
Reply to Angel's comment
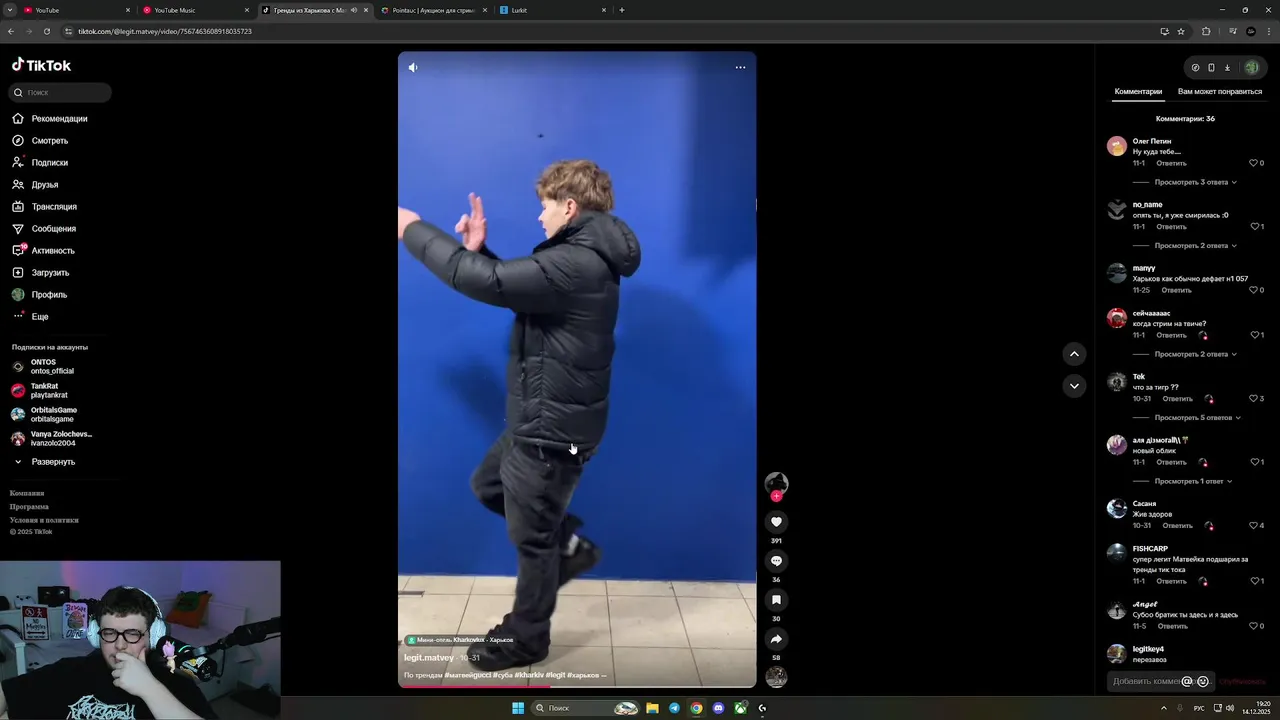[x=1172, y=626]
